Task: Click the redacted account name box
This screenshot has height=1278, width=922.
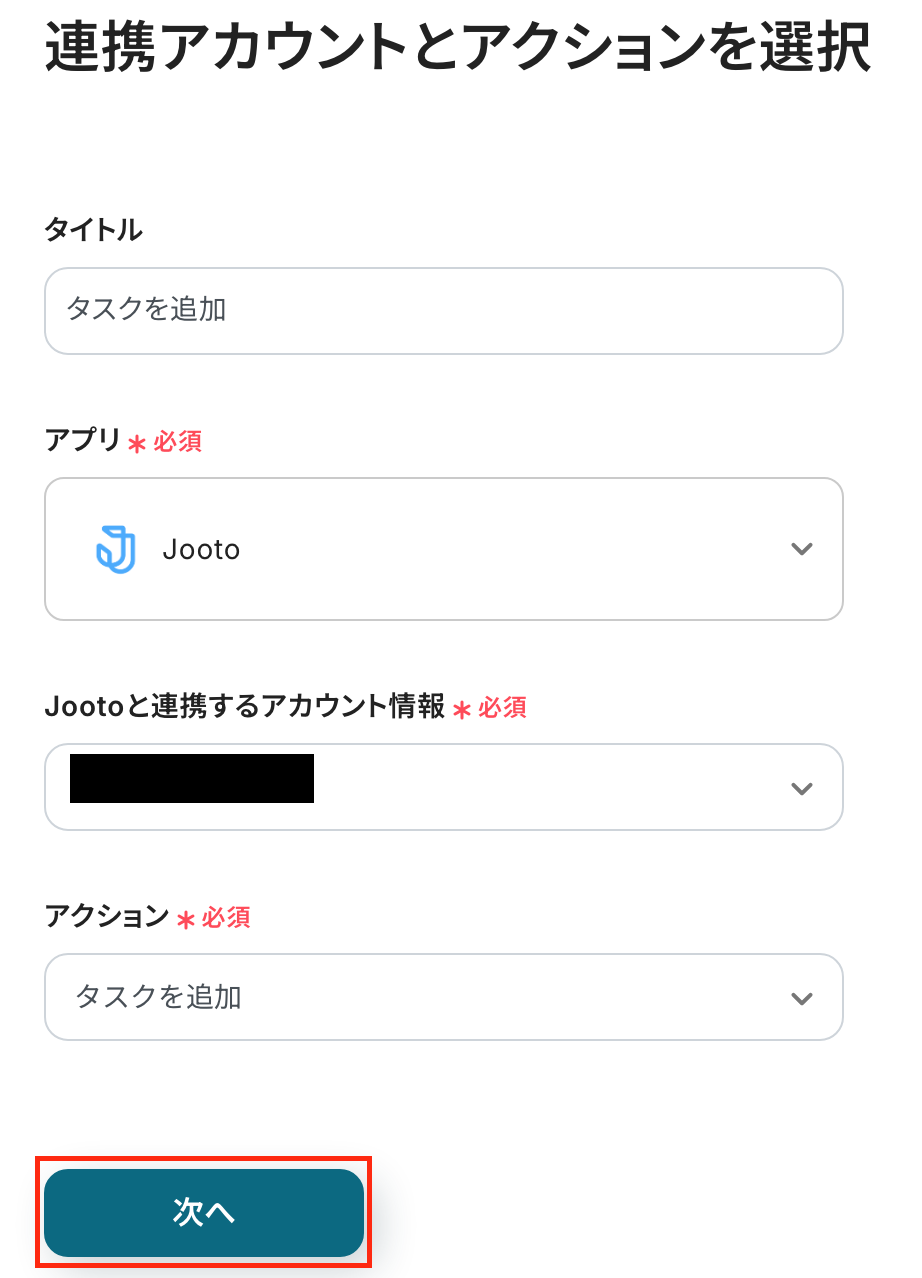Action: point(192,779)
